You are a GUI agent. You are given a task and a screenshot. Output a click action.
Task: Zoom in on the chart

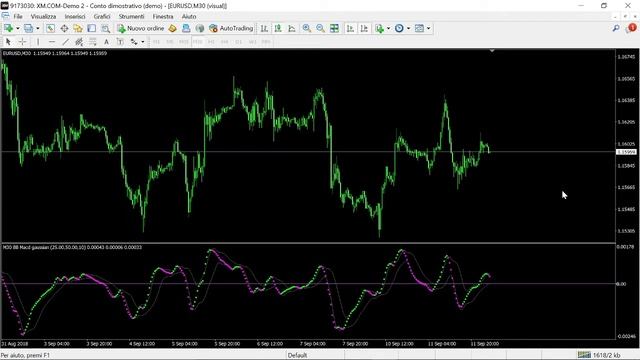[307, 28]
